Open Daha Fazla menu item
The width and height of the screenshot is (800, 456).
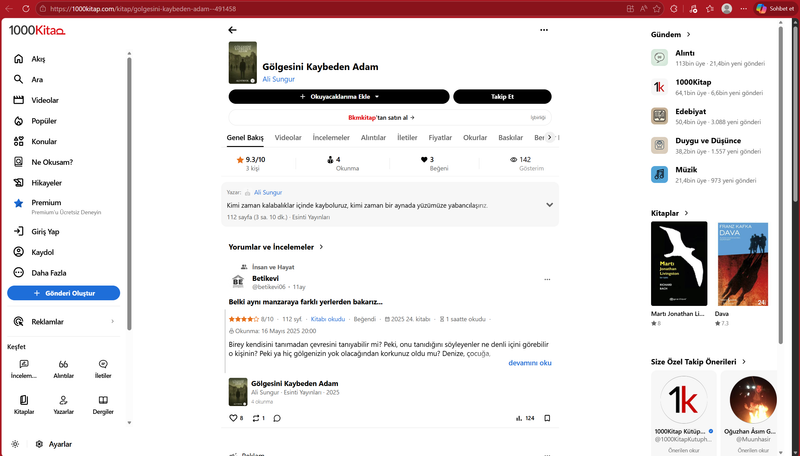coord(39,273)
